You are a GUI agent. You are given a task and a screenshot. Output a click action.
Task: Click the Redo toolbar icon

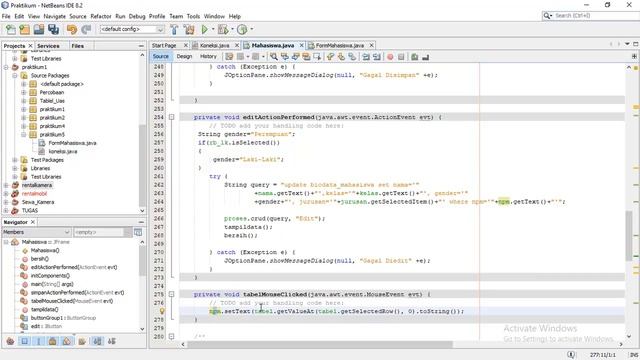[86, 29]
